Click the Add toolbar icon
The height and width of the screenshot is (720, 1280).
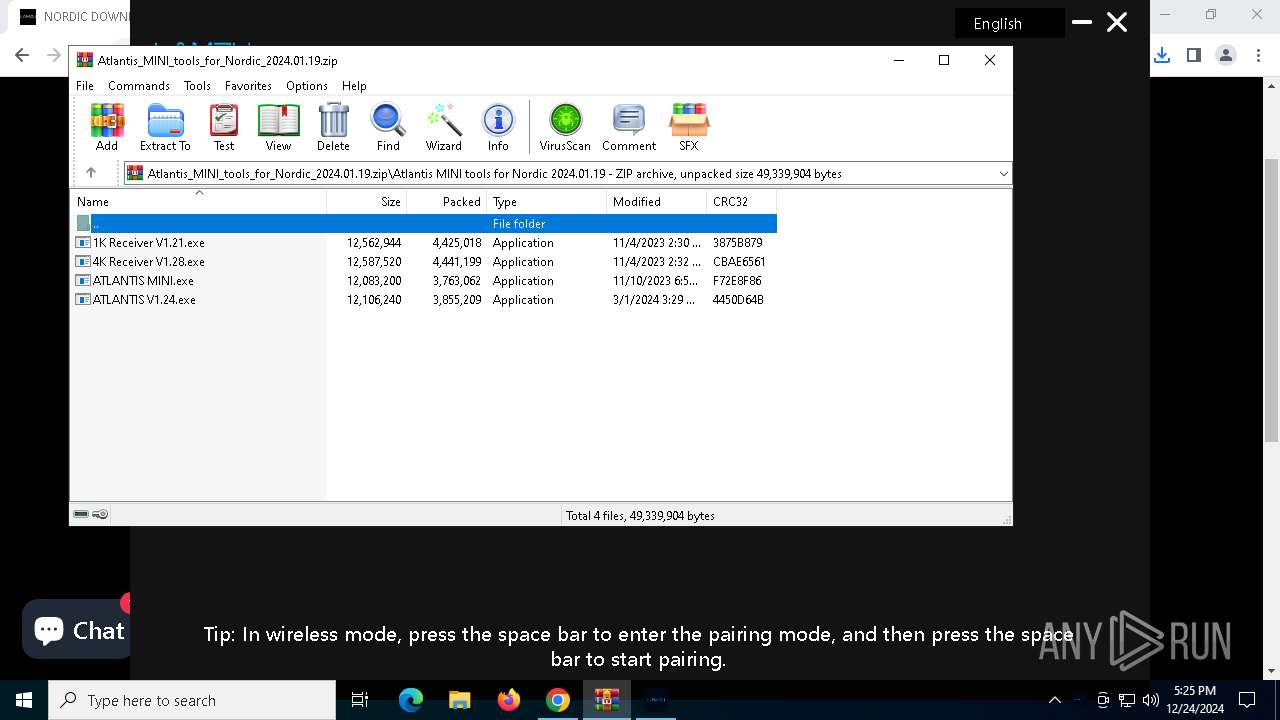pos(107,127)
